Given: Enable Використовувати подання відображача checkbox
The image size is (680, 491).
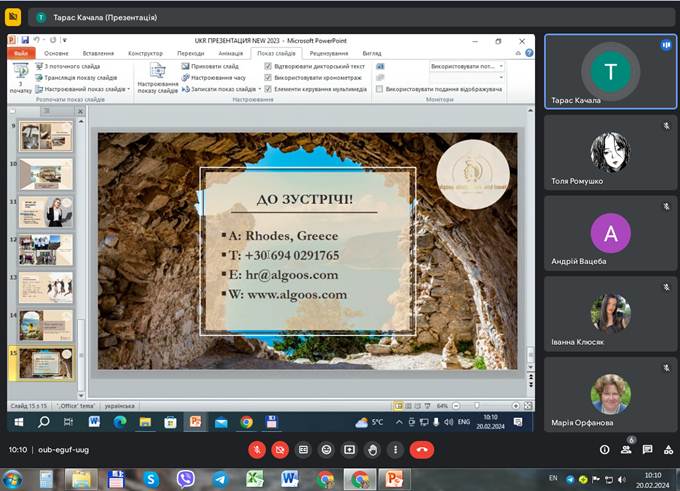Looking at the screenshot, I should tap(381, 89).
